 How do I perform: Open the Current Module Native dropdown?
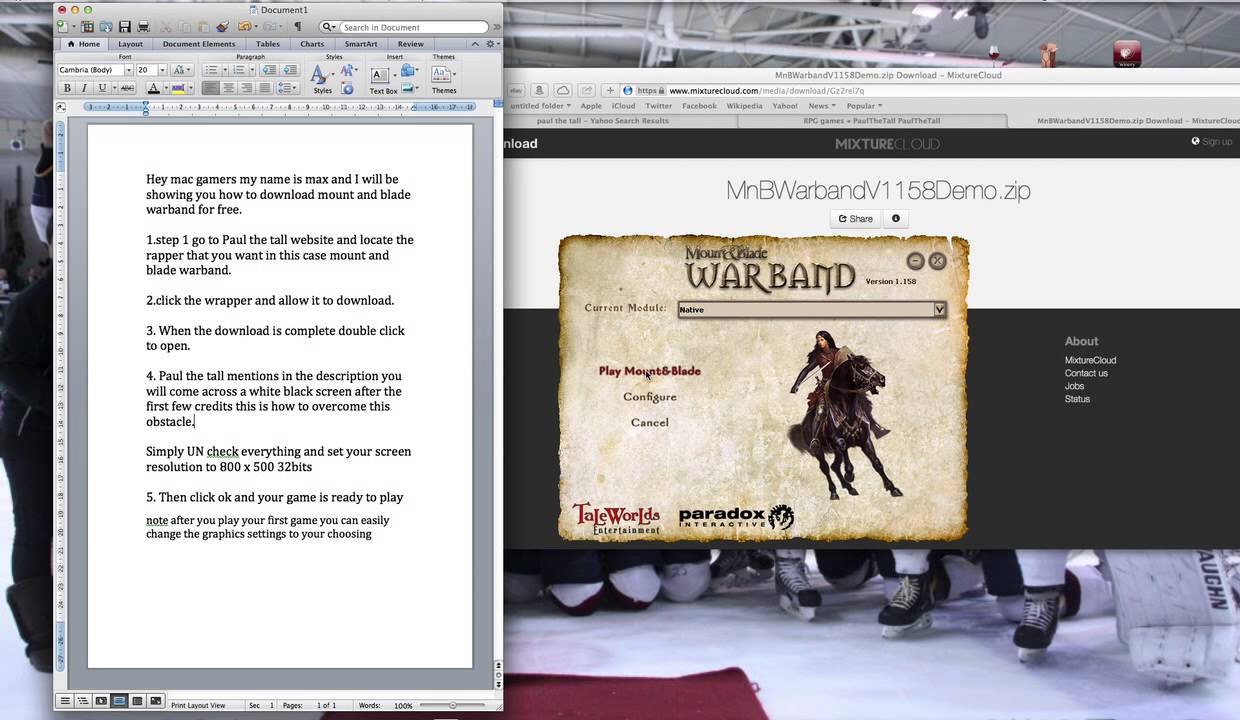pos(812,310)
